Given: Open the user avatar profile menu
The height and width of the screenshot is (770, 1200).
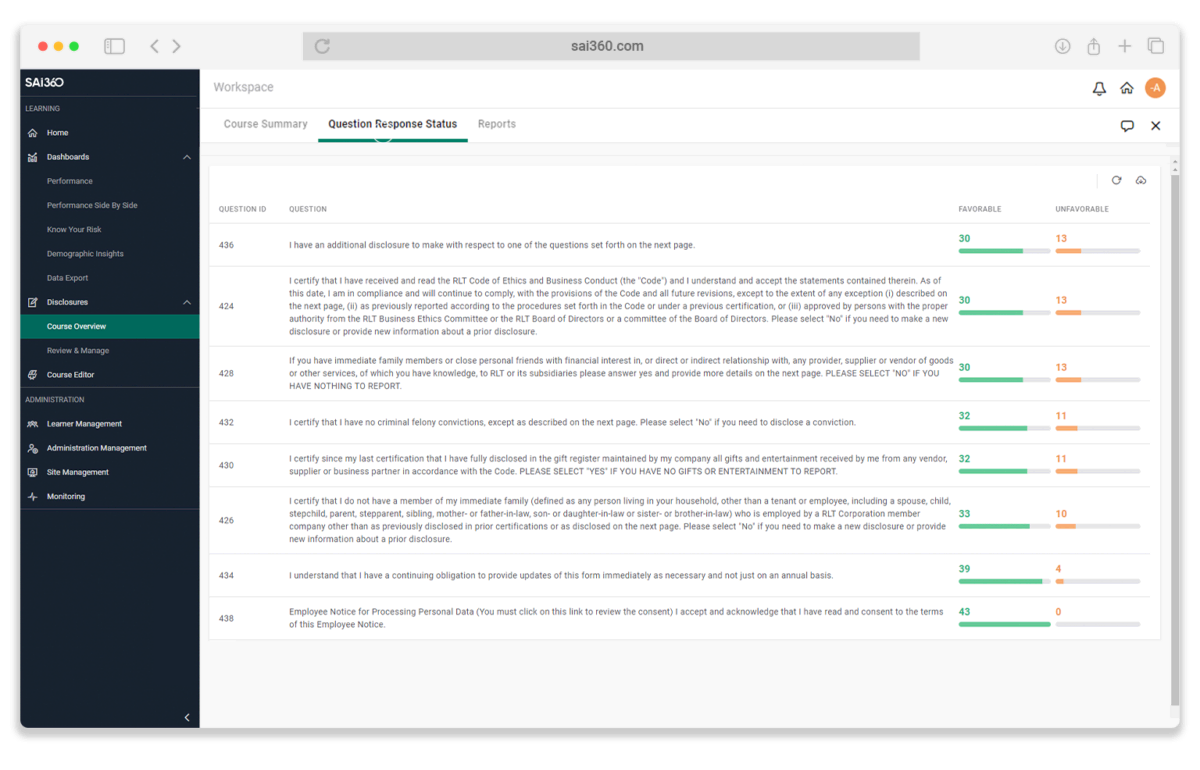Looking at the screenshot, I should click(1156, 88).
